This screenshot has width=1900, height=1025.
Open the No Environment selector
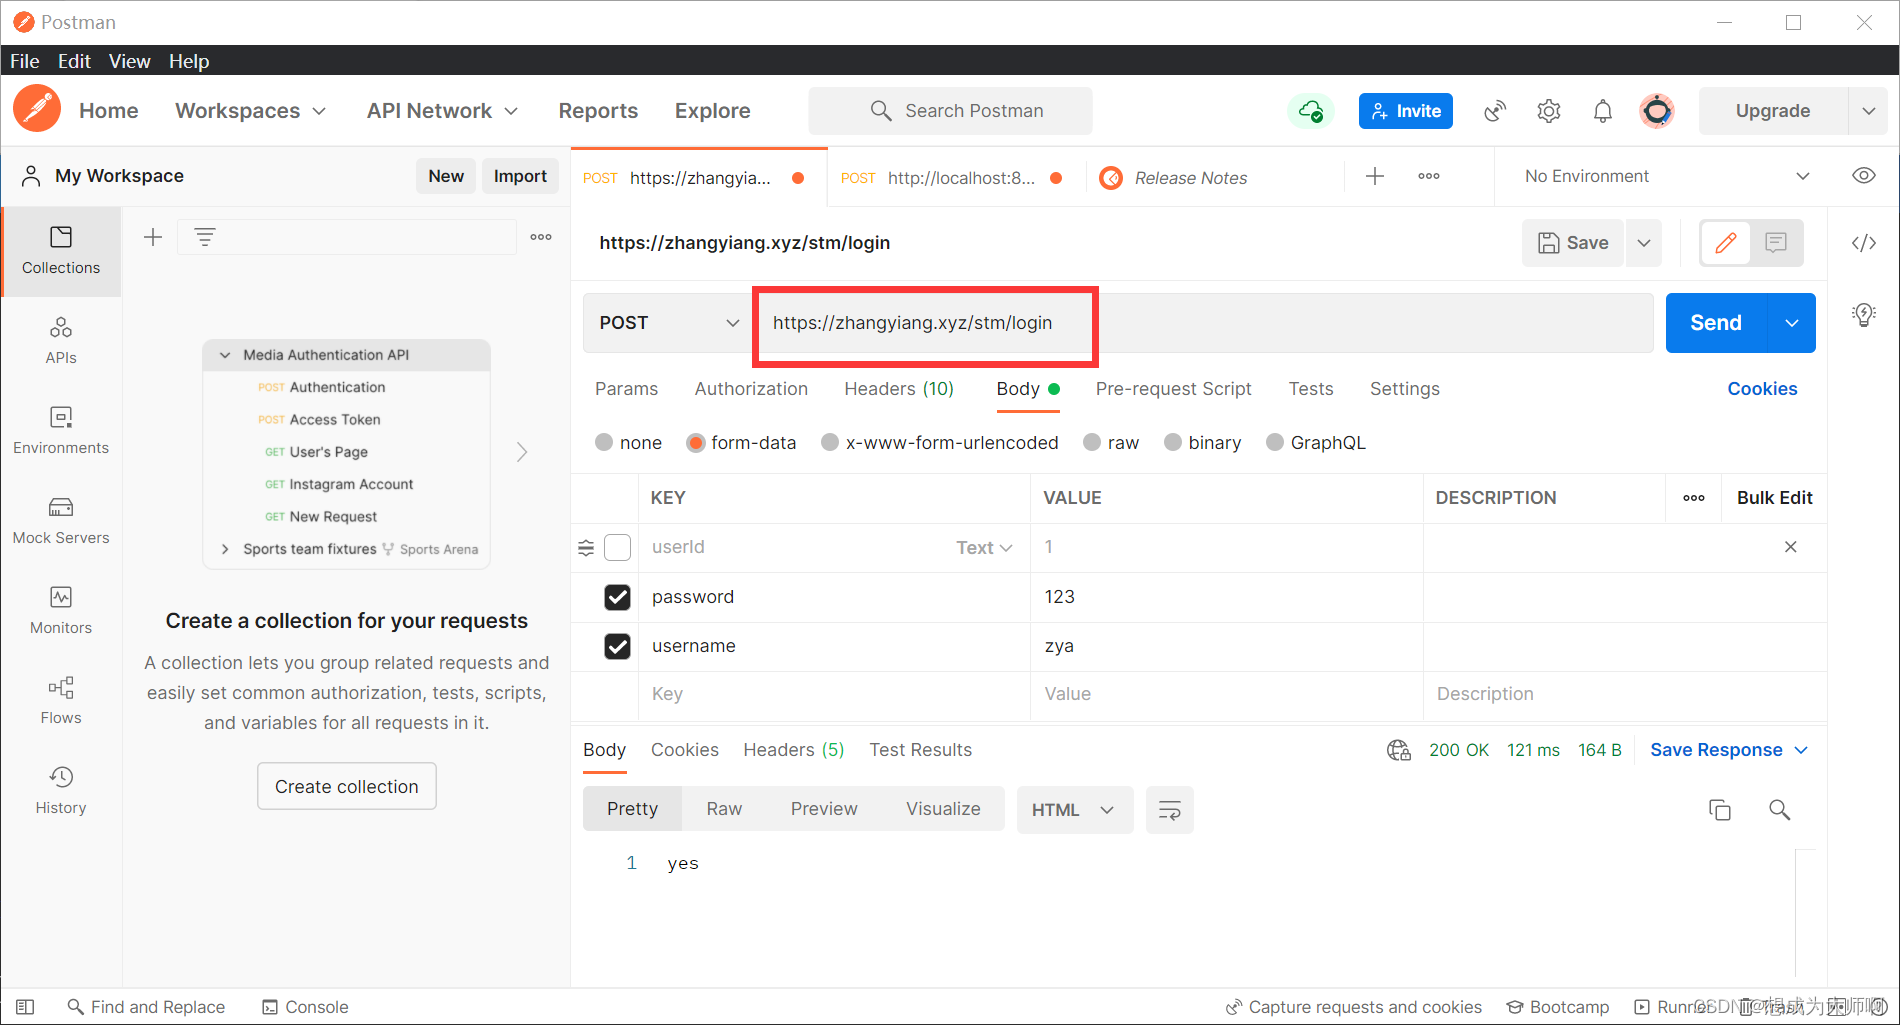click(x=1666, y=176)
